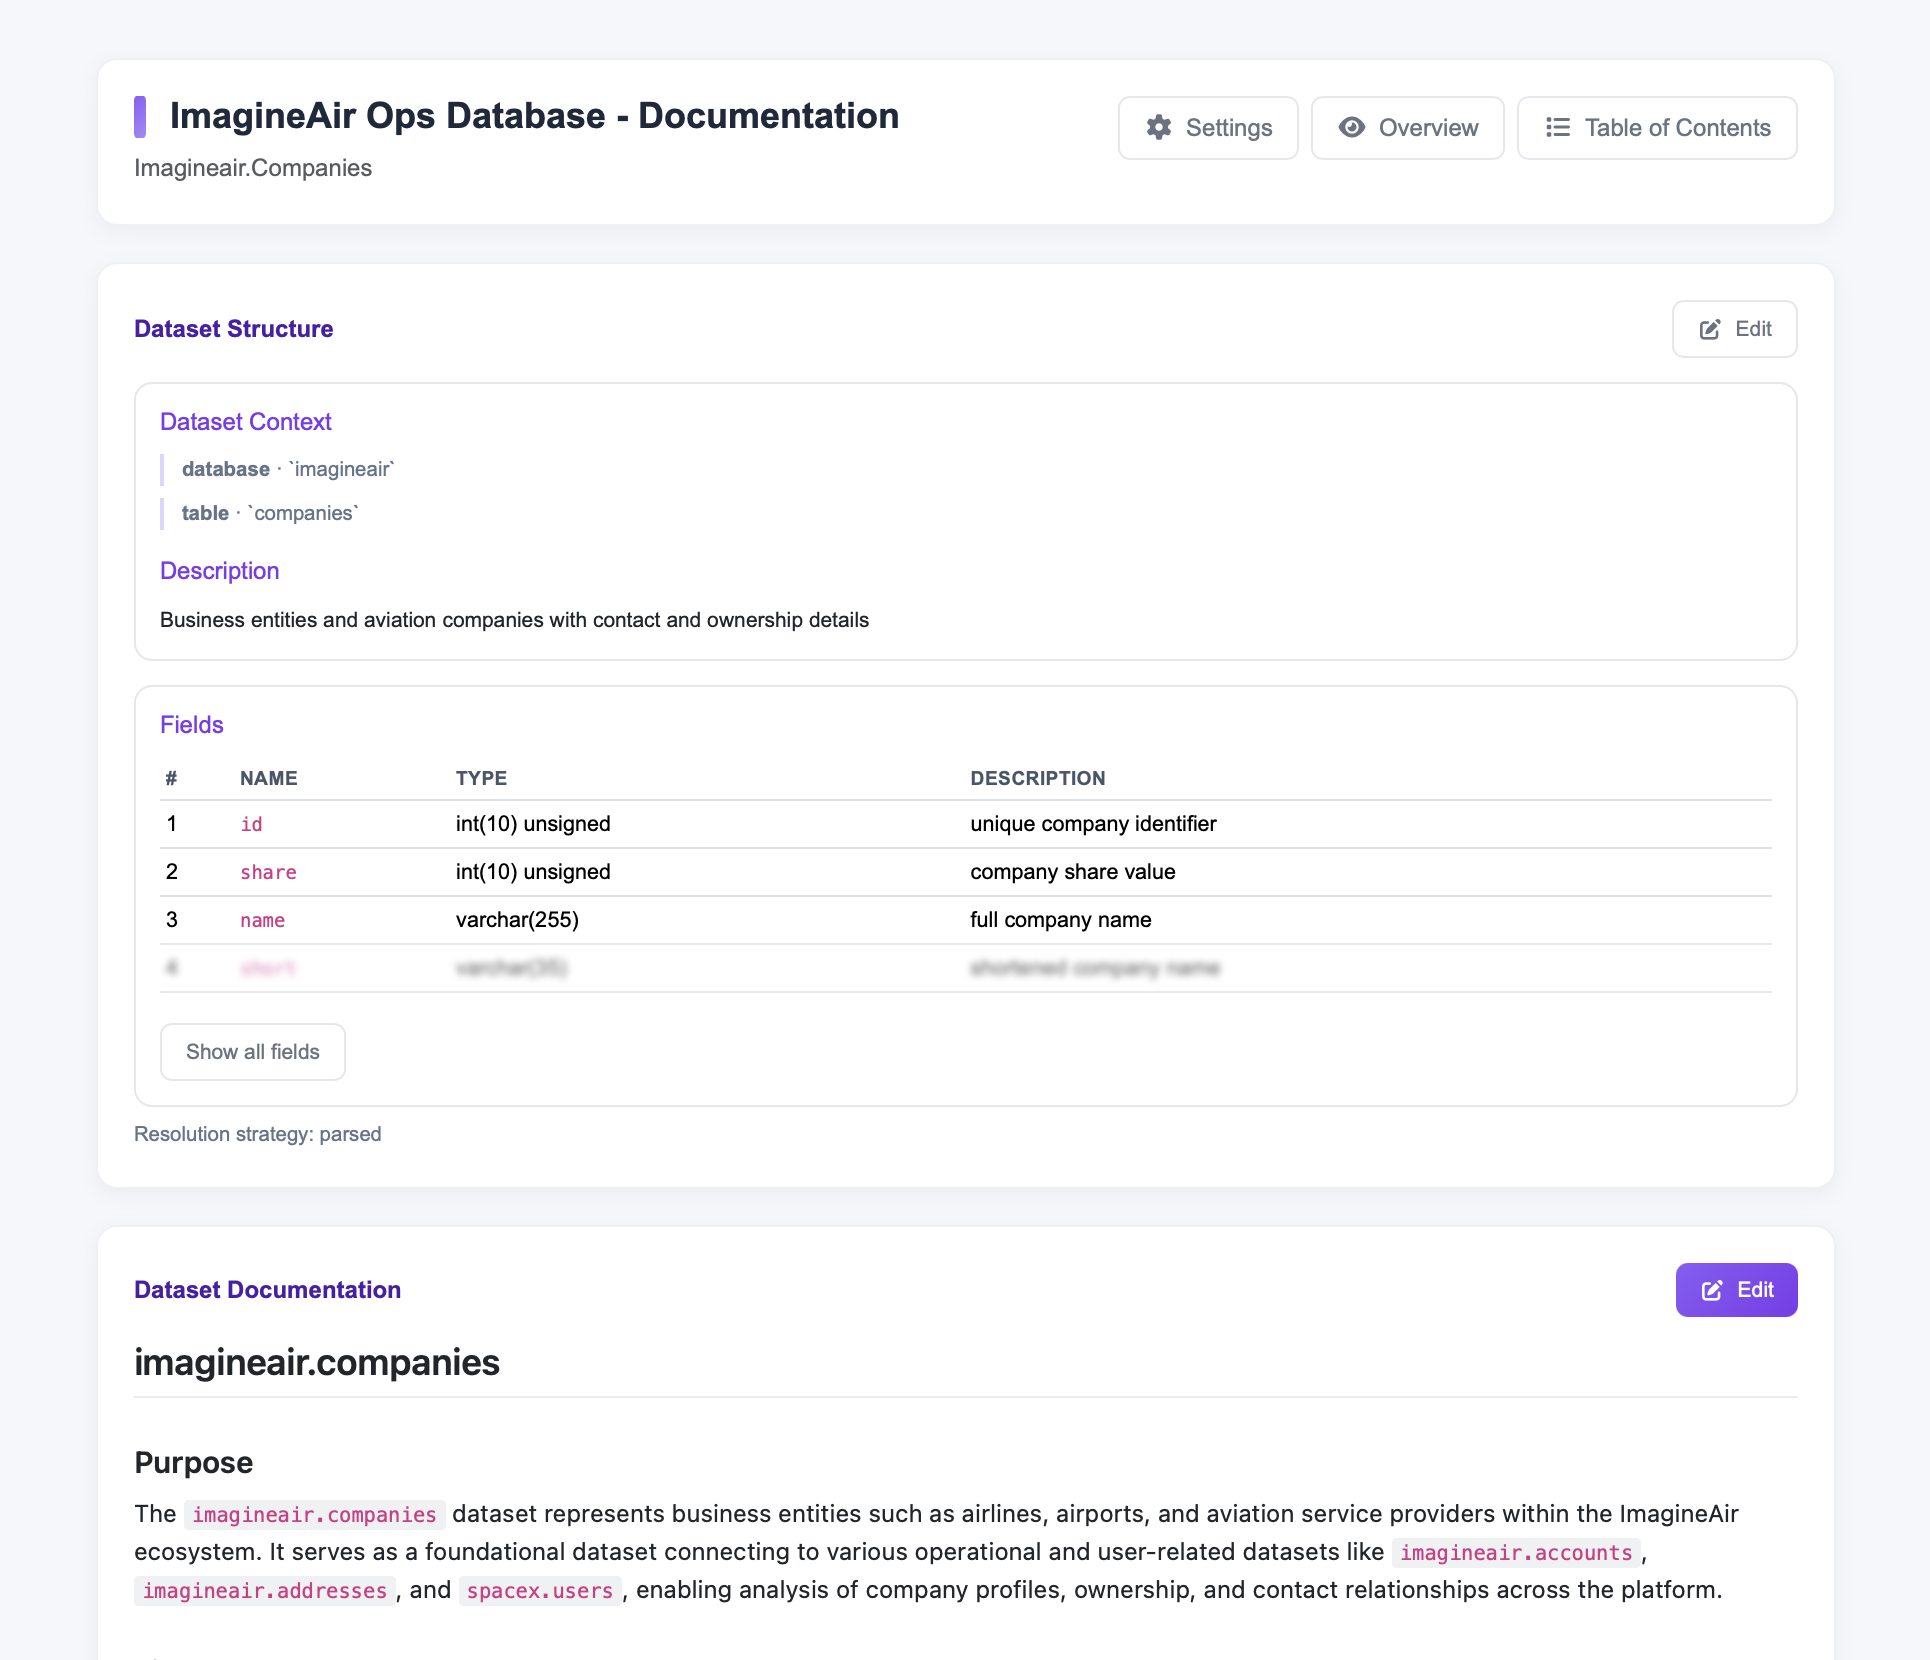Click the Imagineair.Companies subtitle

pos(253,168)
